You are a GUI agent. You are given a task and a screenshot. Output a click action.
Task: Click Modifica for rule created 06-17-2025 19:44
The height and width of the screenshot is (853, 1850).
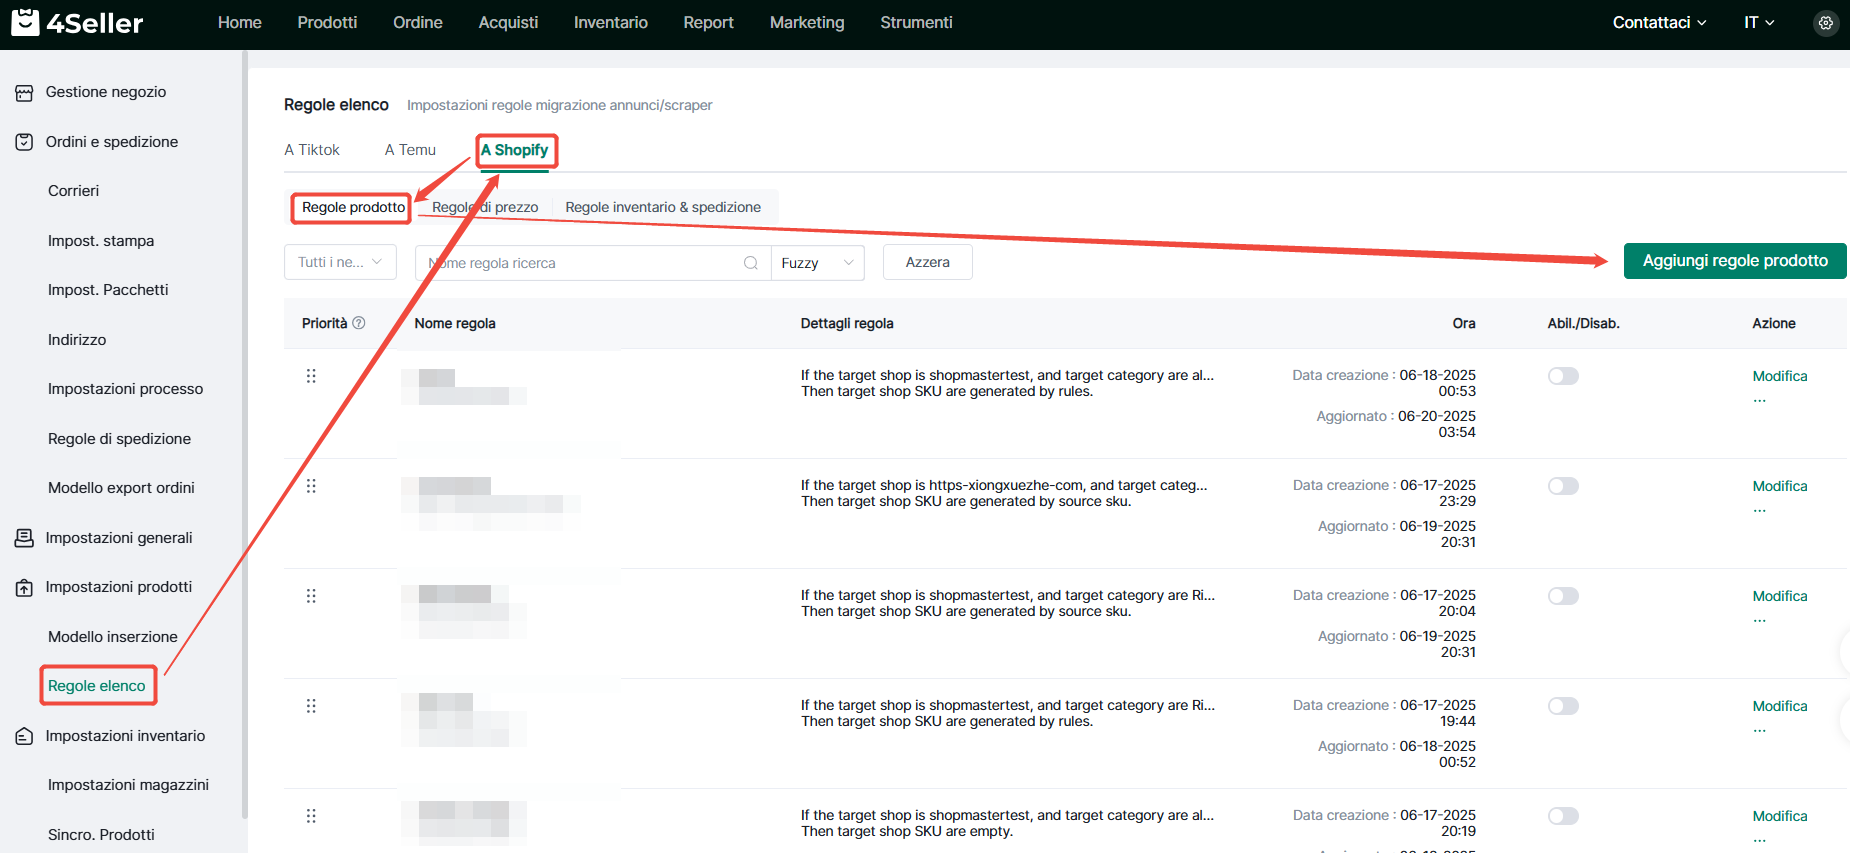point(1780,706)
